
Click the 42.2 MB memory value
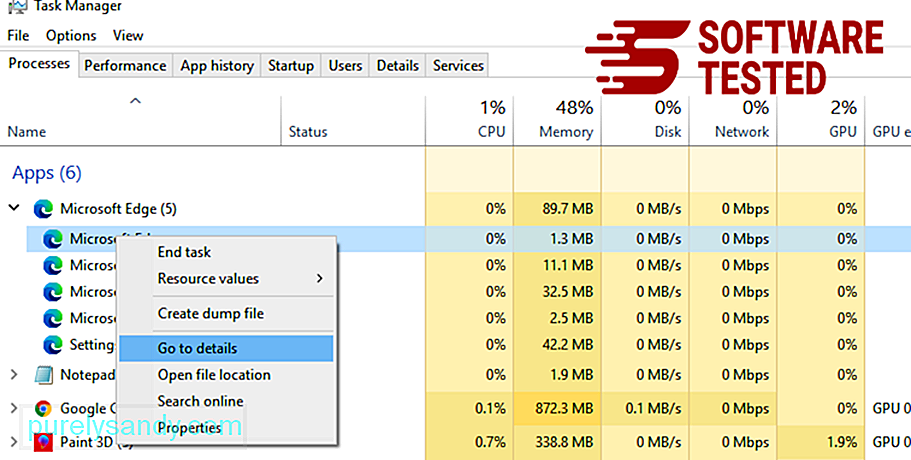[568, 345]
